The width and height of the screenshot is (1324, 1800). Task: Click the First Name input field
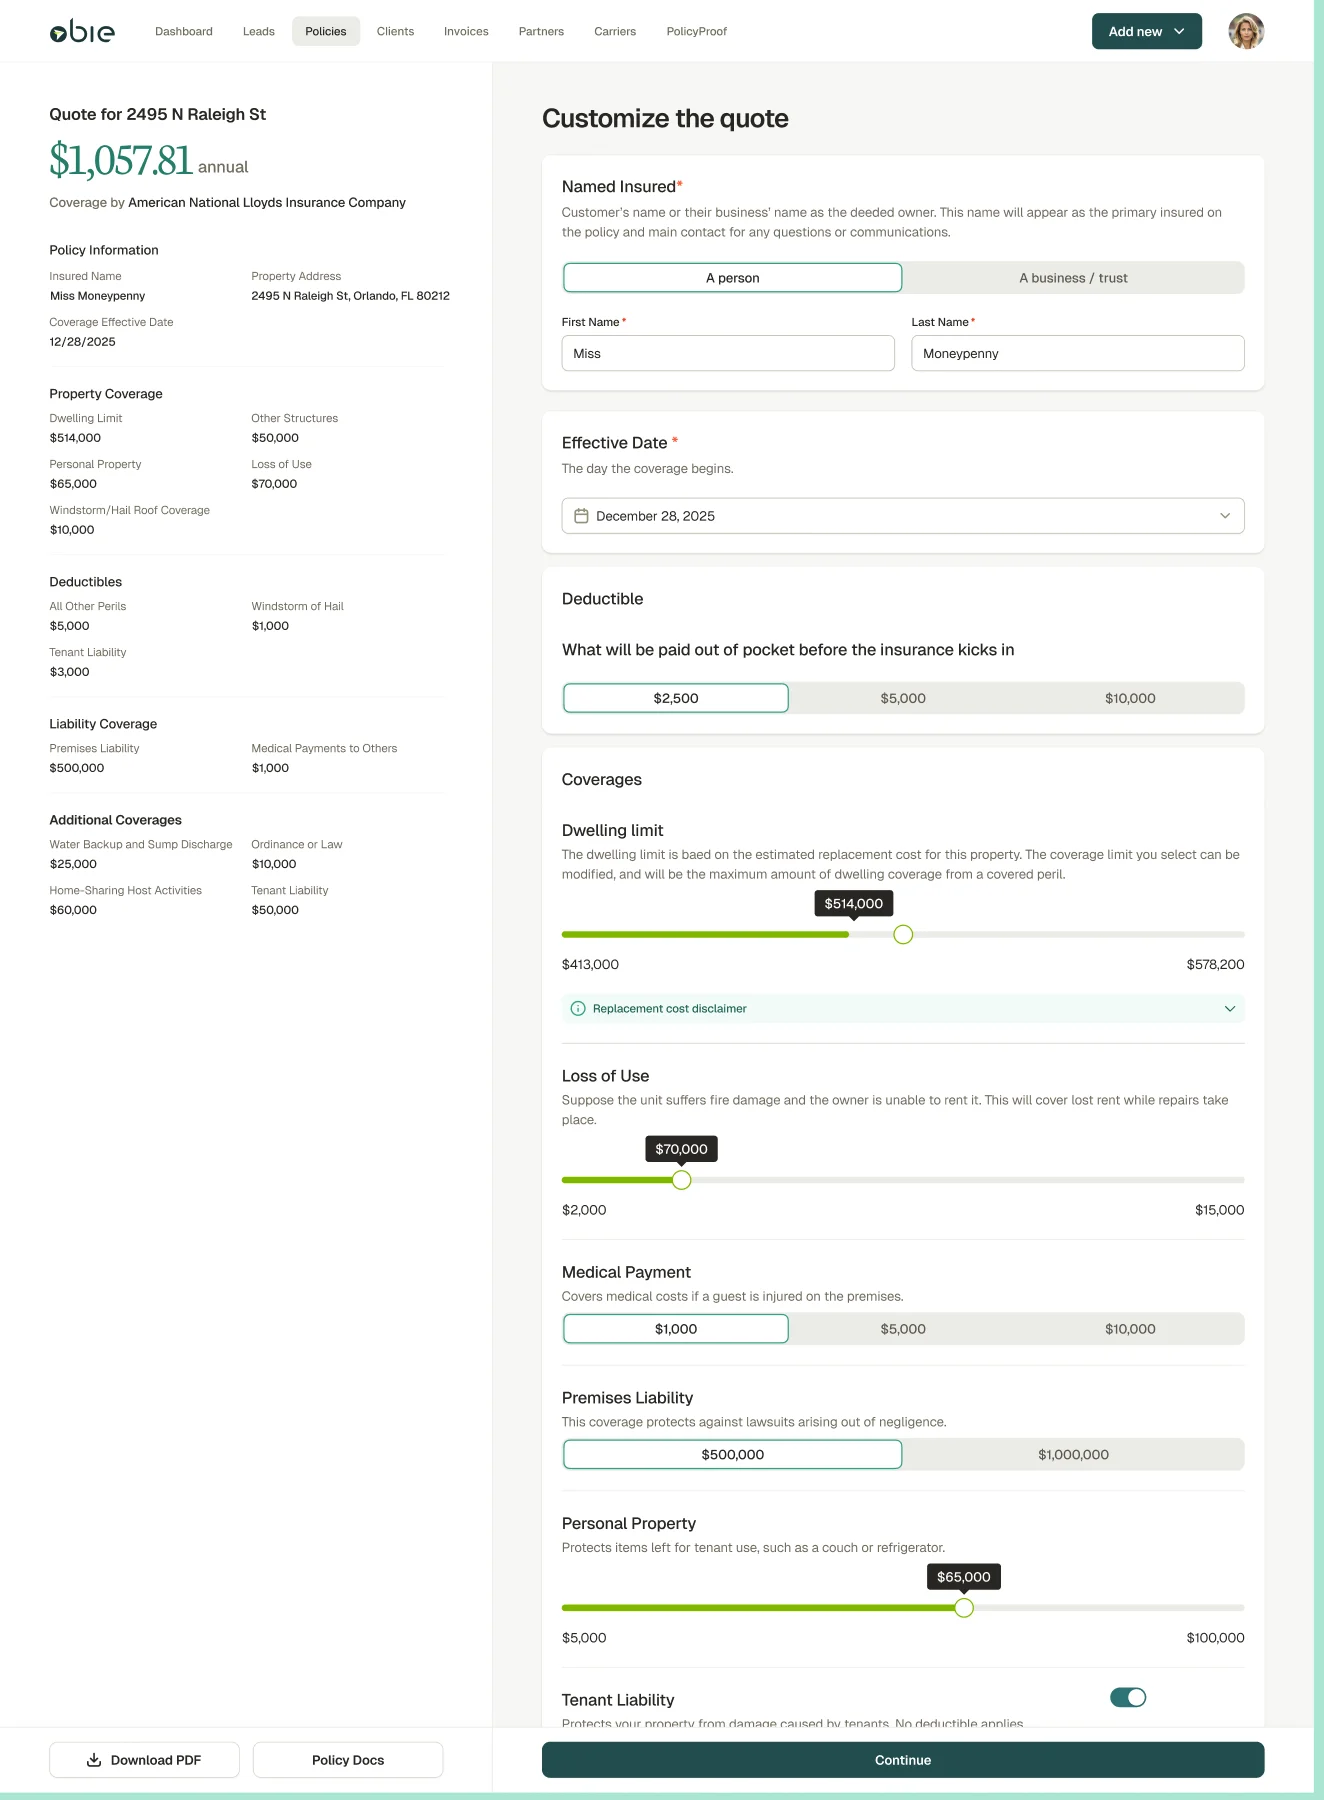[728, 353]
